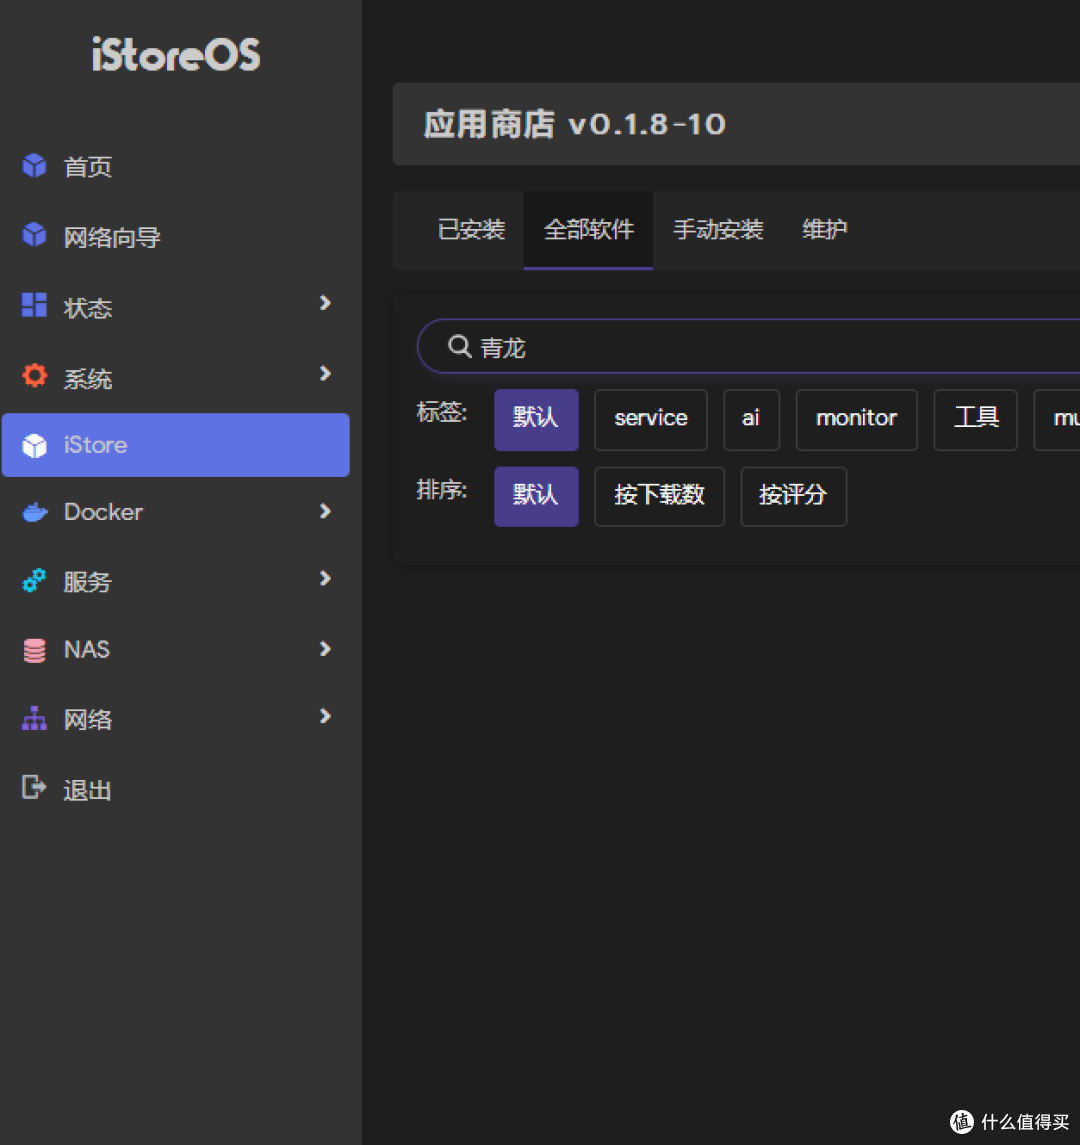This screenshot has height=1145, width=1080.
Task: Expand the 状态 menu chevron
Action: pyautogui.click(x=326, y=303)
